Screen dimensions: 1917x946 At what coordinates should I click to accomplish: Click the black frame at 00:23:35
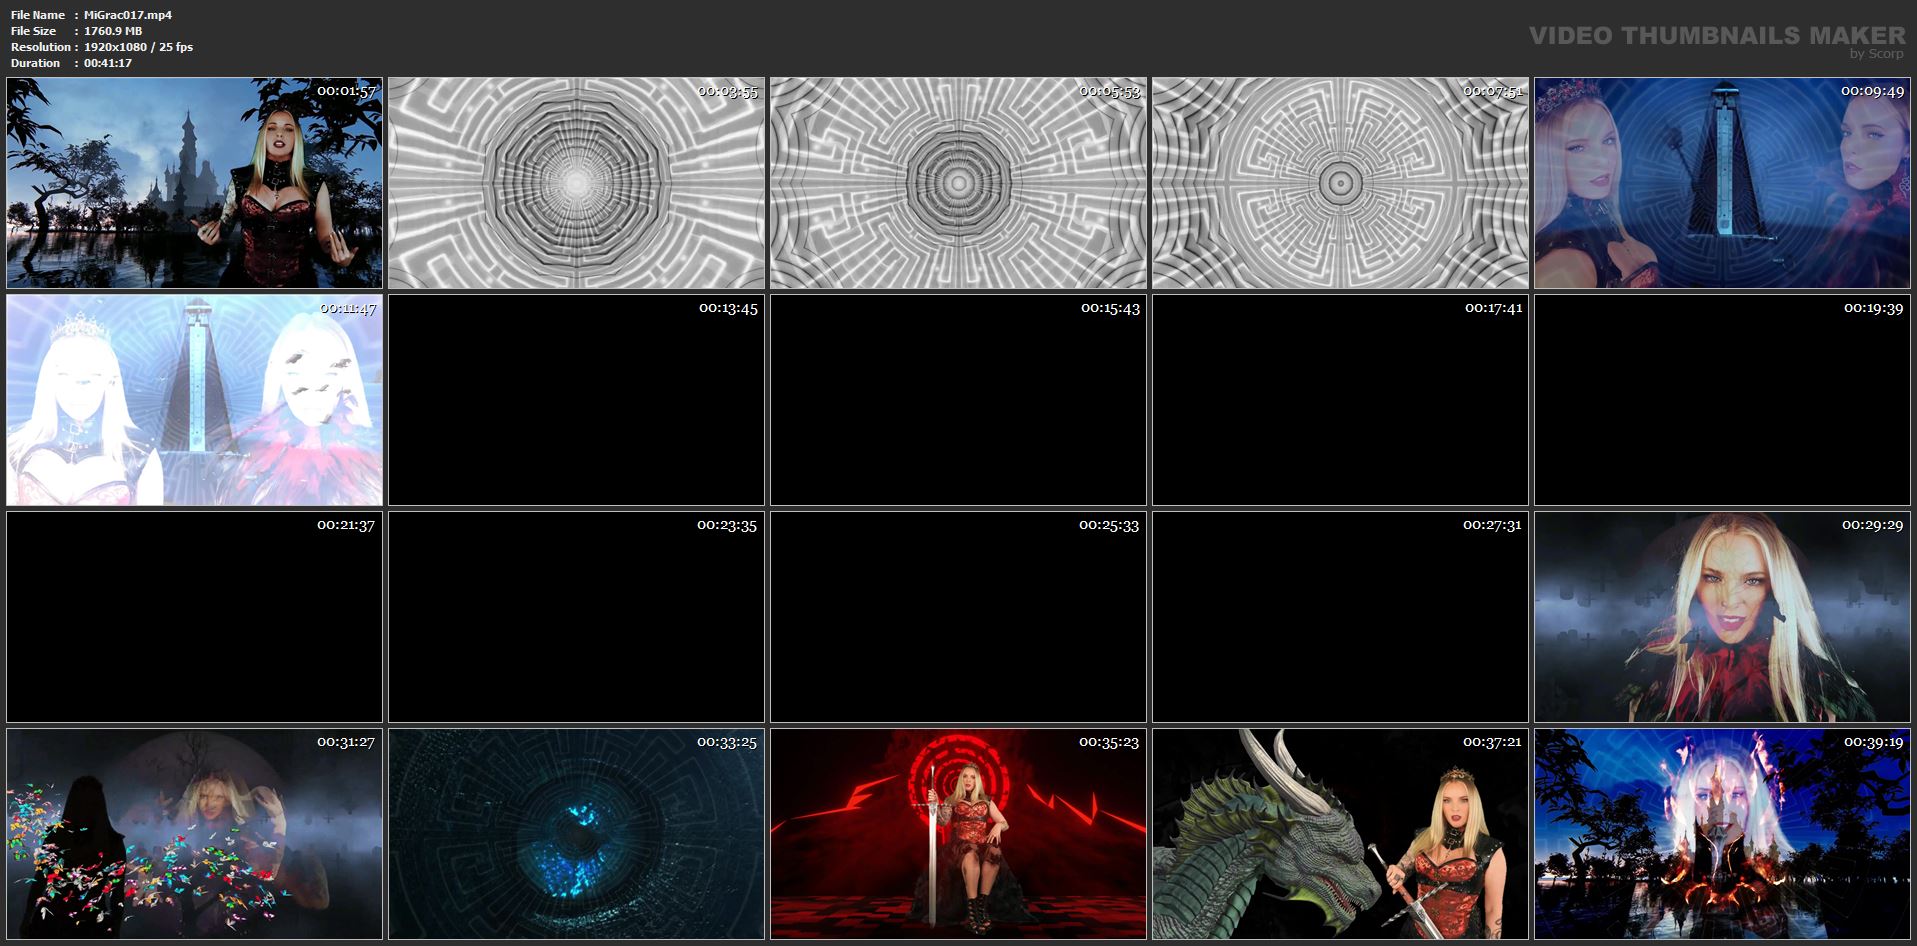click(576, 617)
